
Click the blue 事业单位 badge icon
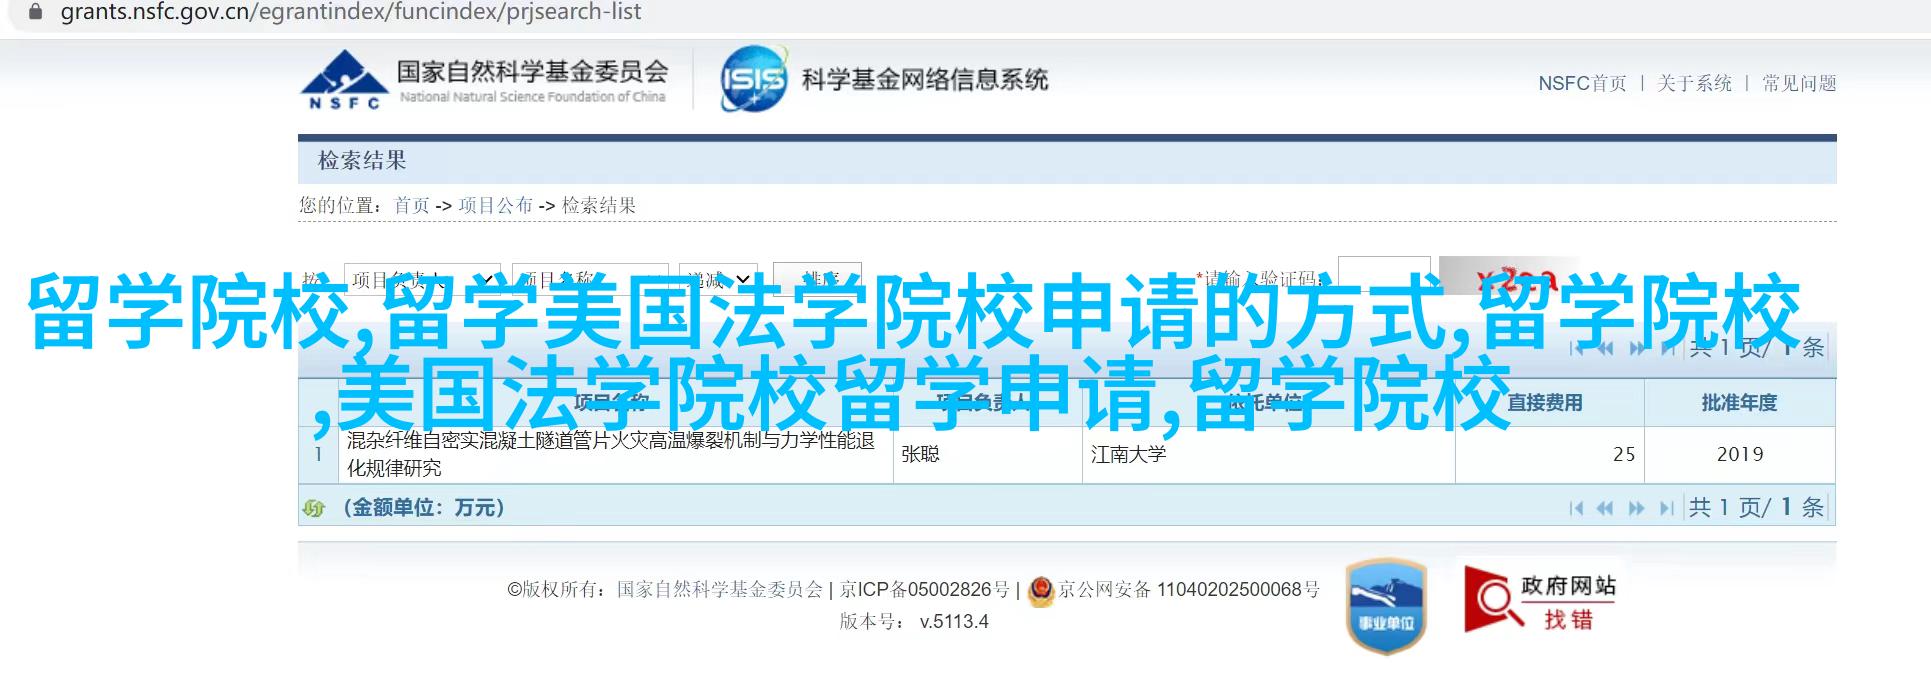[1386, 606]
